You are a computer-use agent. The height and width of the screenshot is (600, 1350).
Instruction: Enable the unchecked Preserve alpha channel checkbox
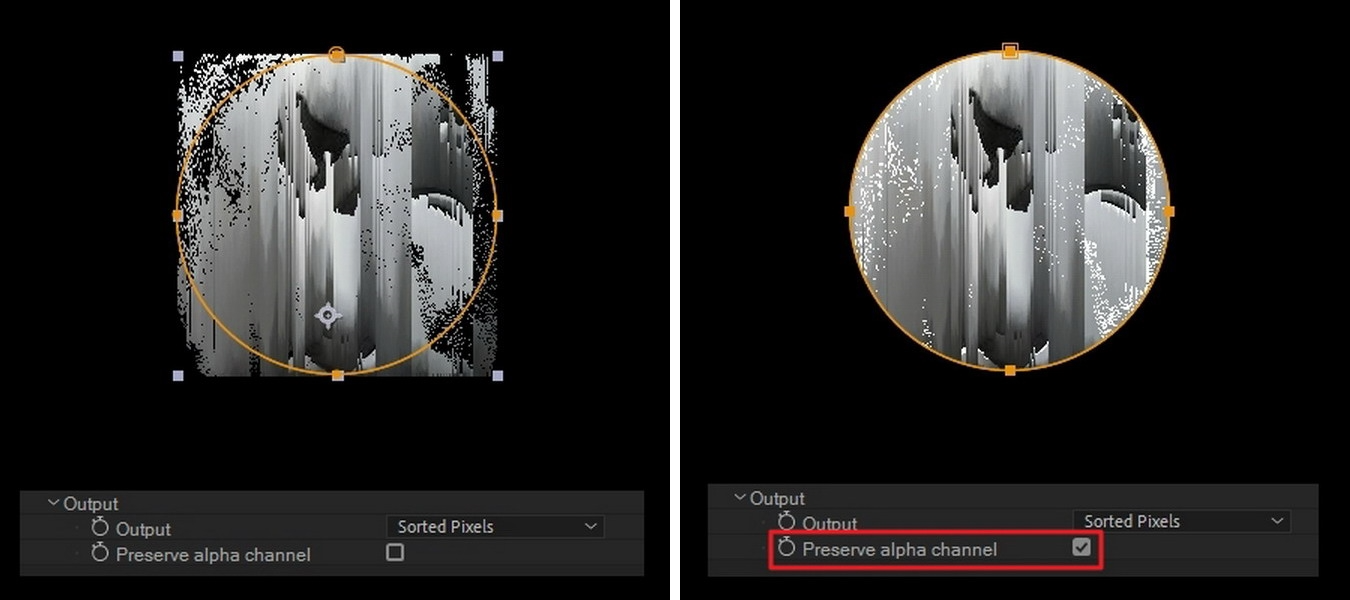click(395, 552)
